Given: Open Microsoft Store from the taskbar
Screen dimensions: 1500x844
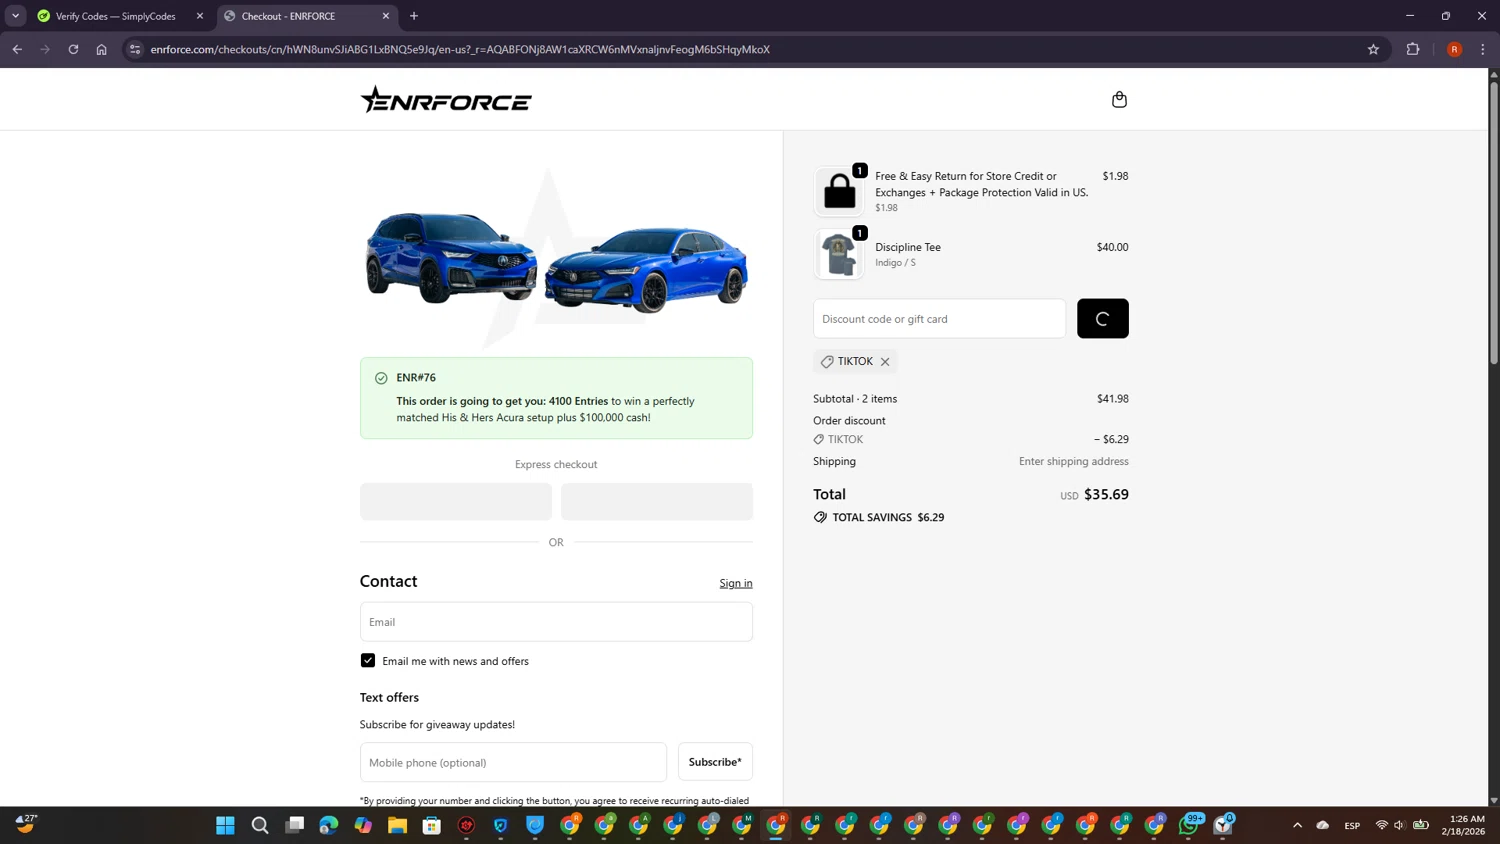Looking at the screenshot, I should pyautogui.click(x=432, y=825).
